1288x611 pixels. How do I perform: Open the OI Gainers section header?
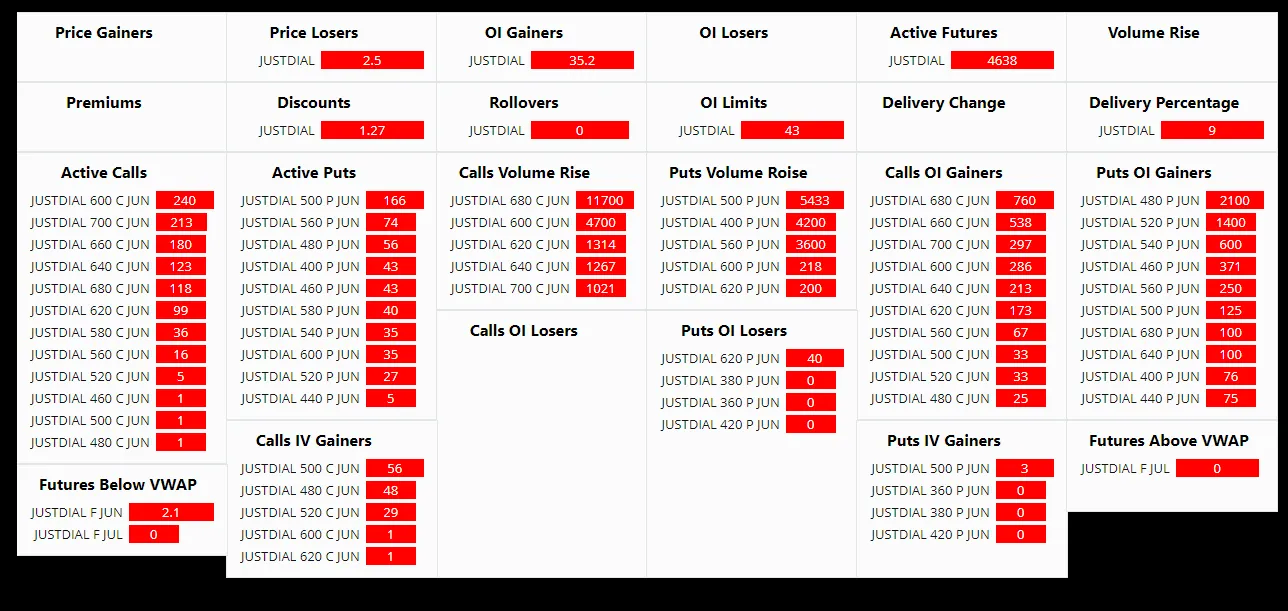tap(524, 33)
